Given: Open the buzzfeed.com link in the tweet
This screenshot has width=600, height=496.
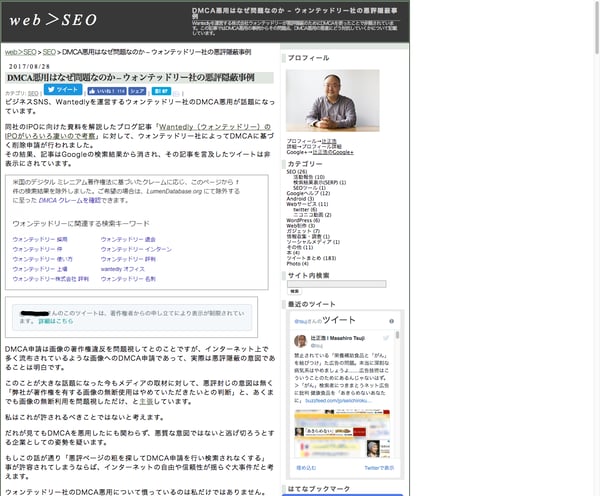Looking at the screenshot, I should tap(339, 401).
